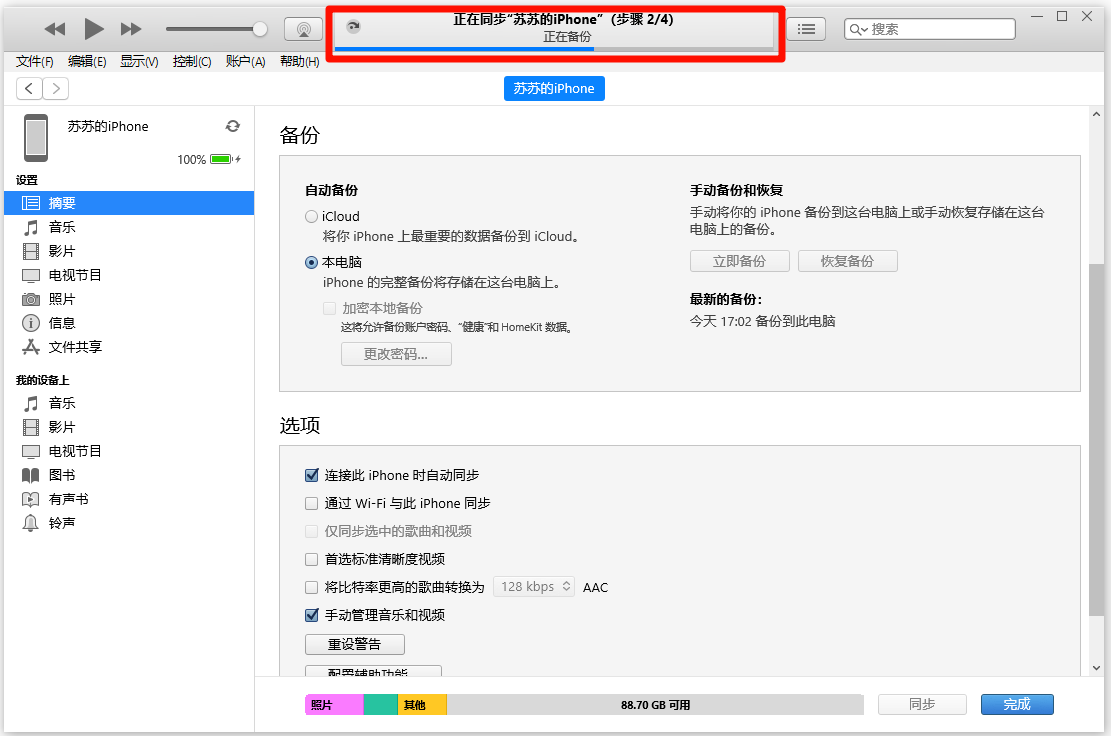
Task: Click the 今天 17:02 备份到此电脑 text
Action: pyautogui.click(x=762, y=322)
